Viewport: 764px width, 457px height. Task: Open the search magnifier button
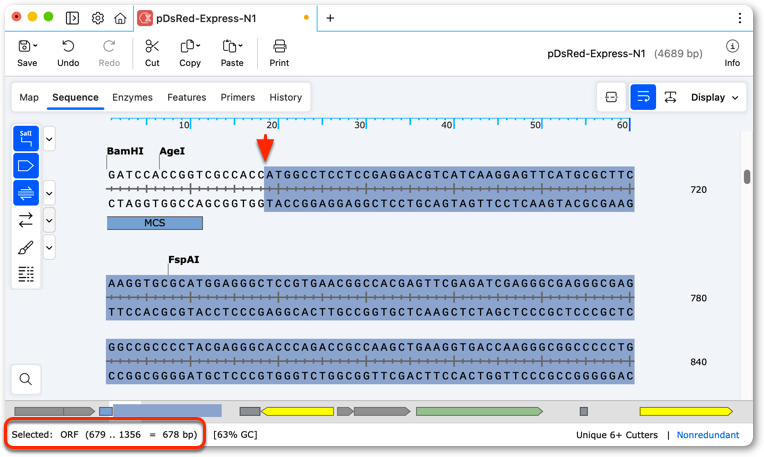pos(26,379)
